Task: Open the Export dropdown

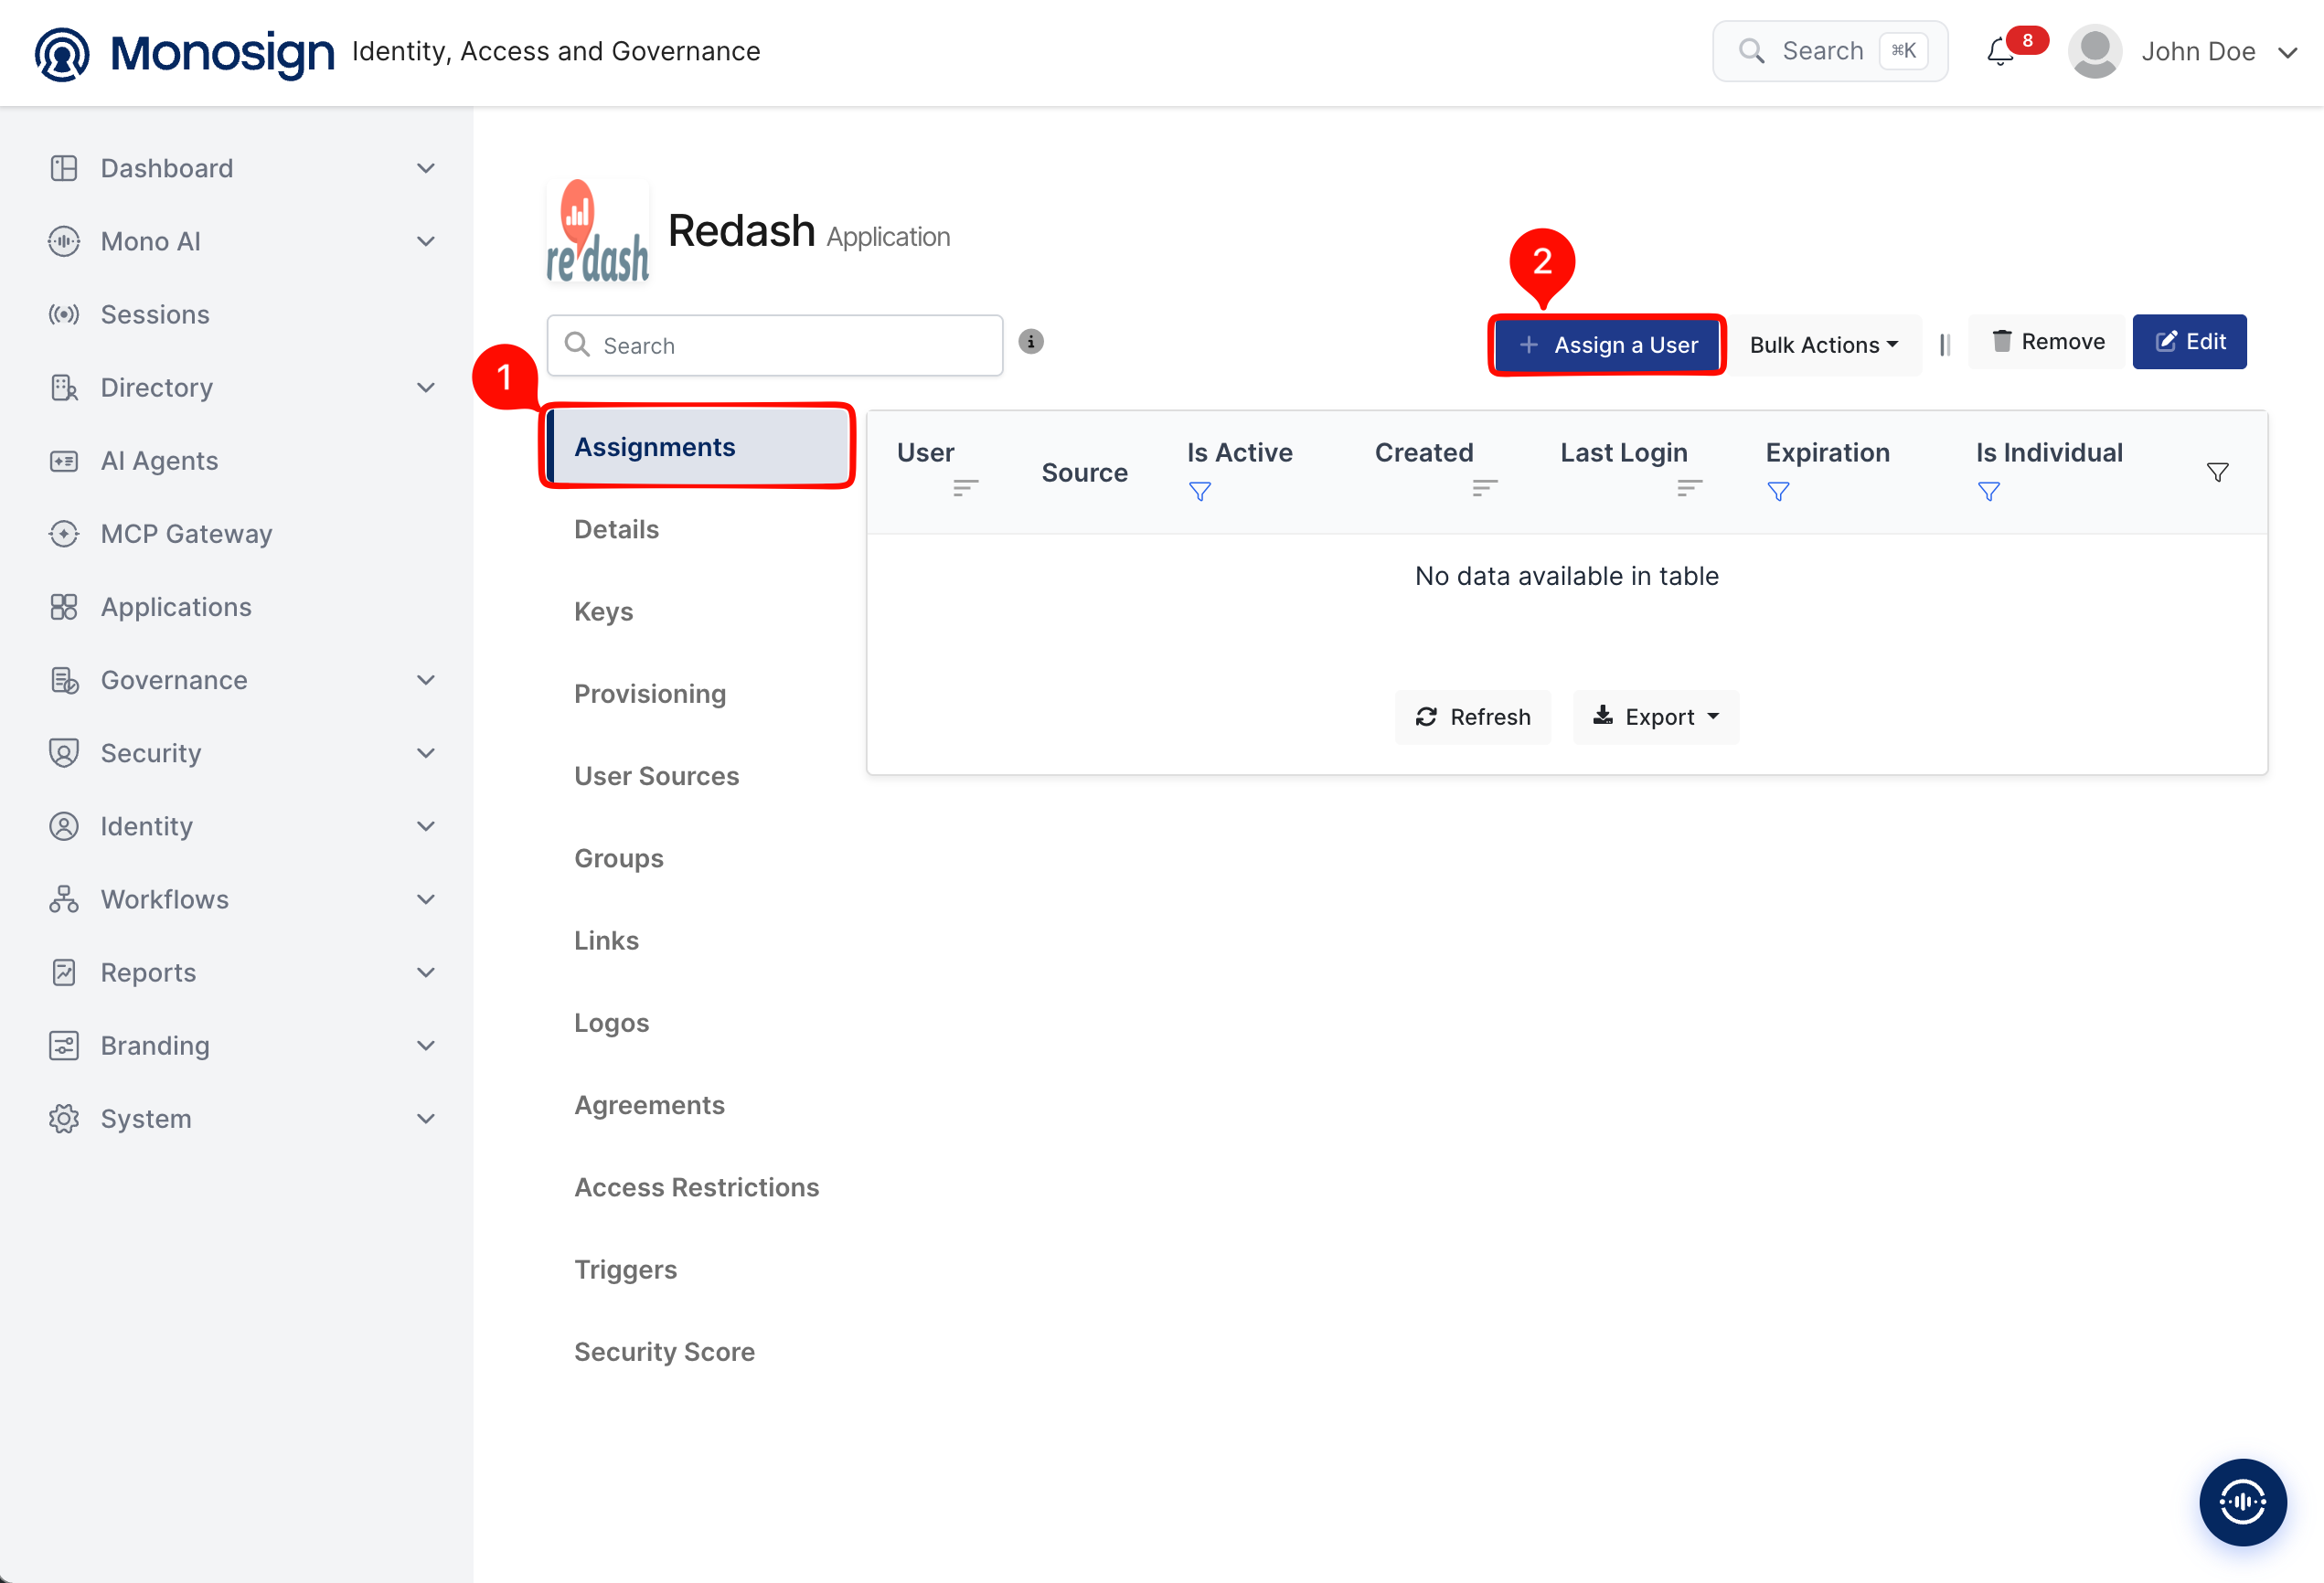Action: pyautogui.click(x=1655, y=716)
